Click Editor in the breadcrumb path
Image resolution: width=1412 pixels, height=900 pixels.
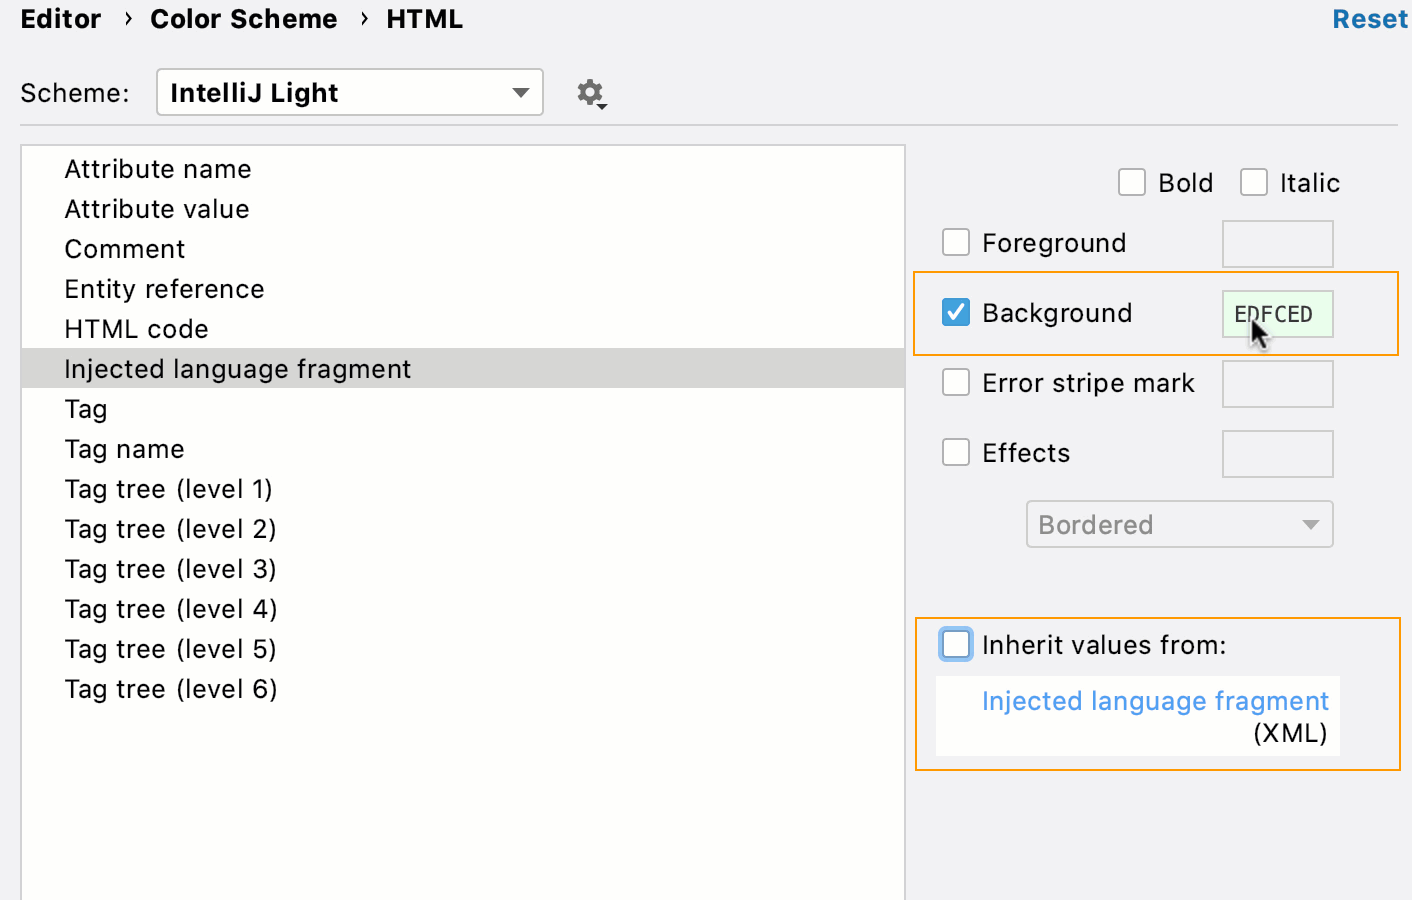(60, 18)
